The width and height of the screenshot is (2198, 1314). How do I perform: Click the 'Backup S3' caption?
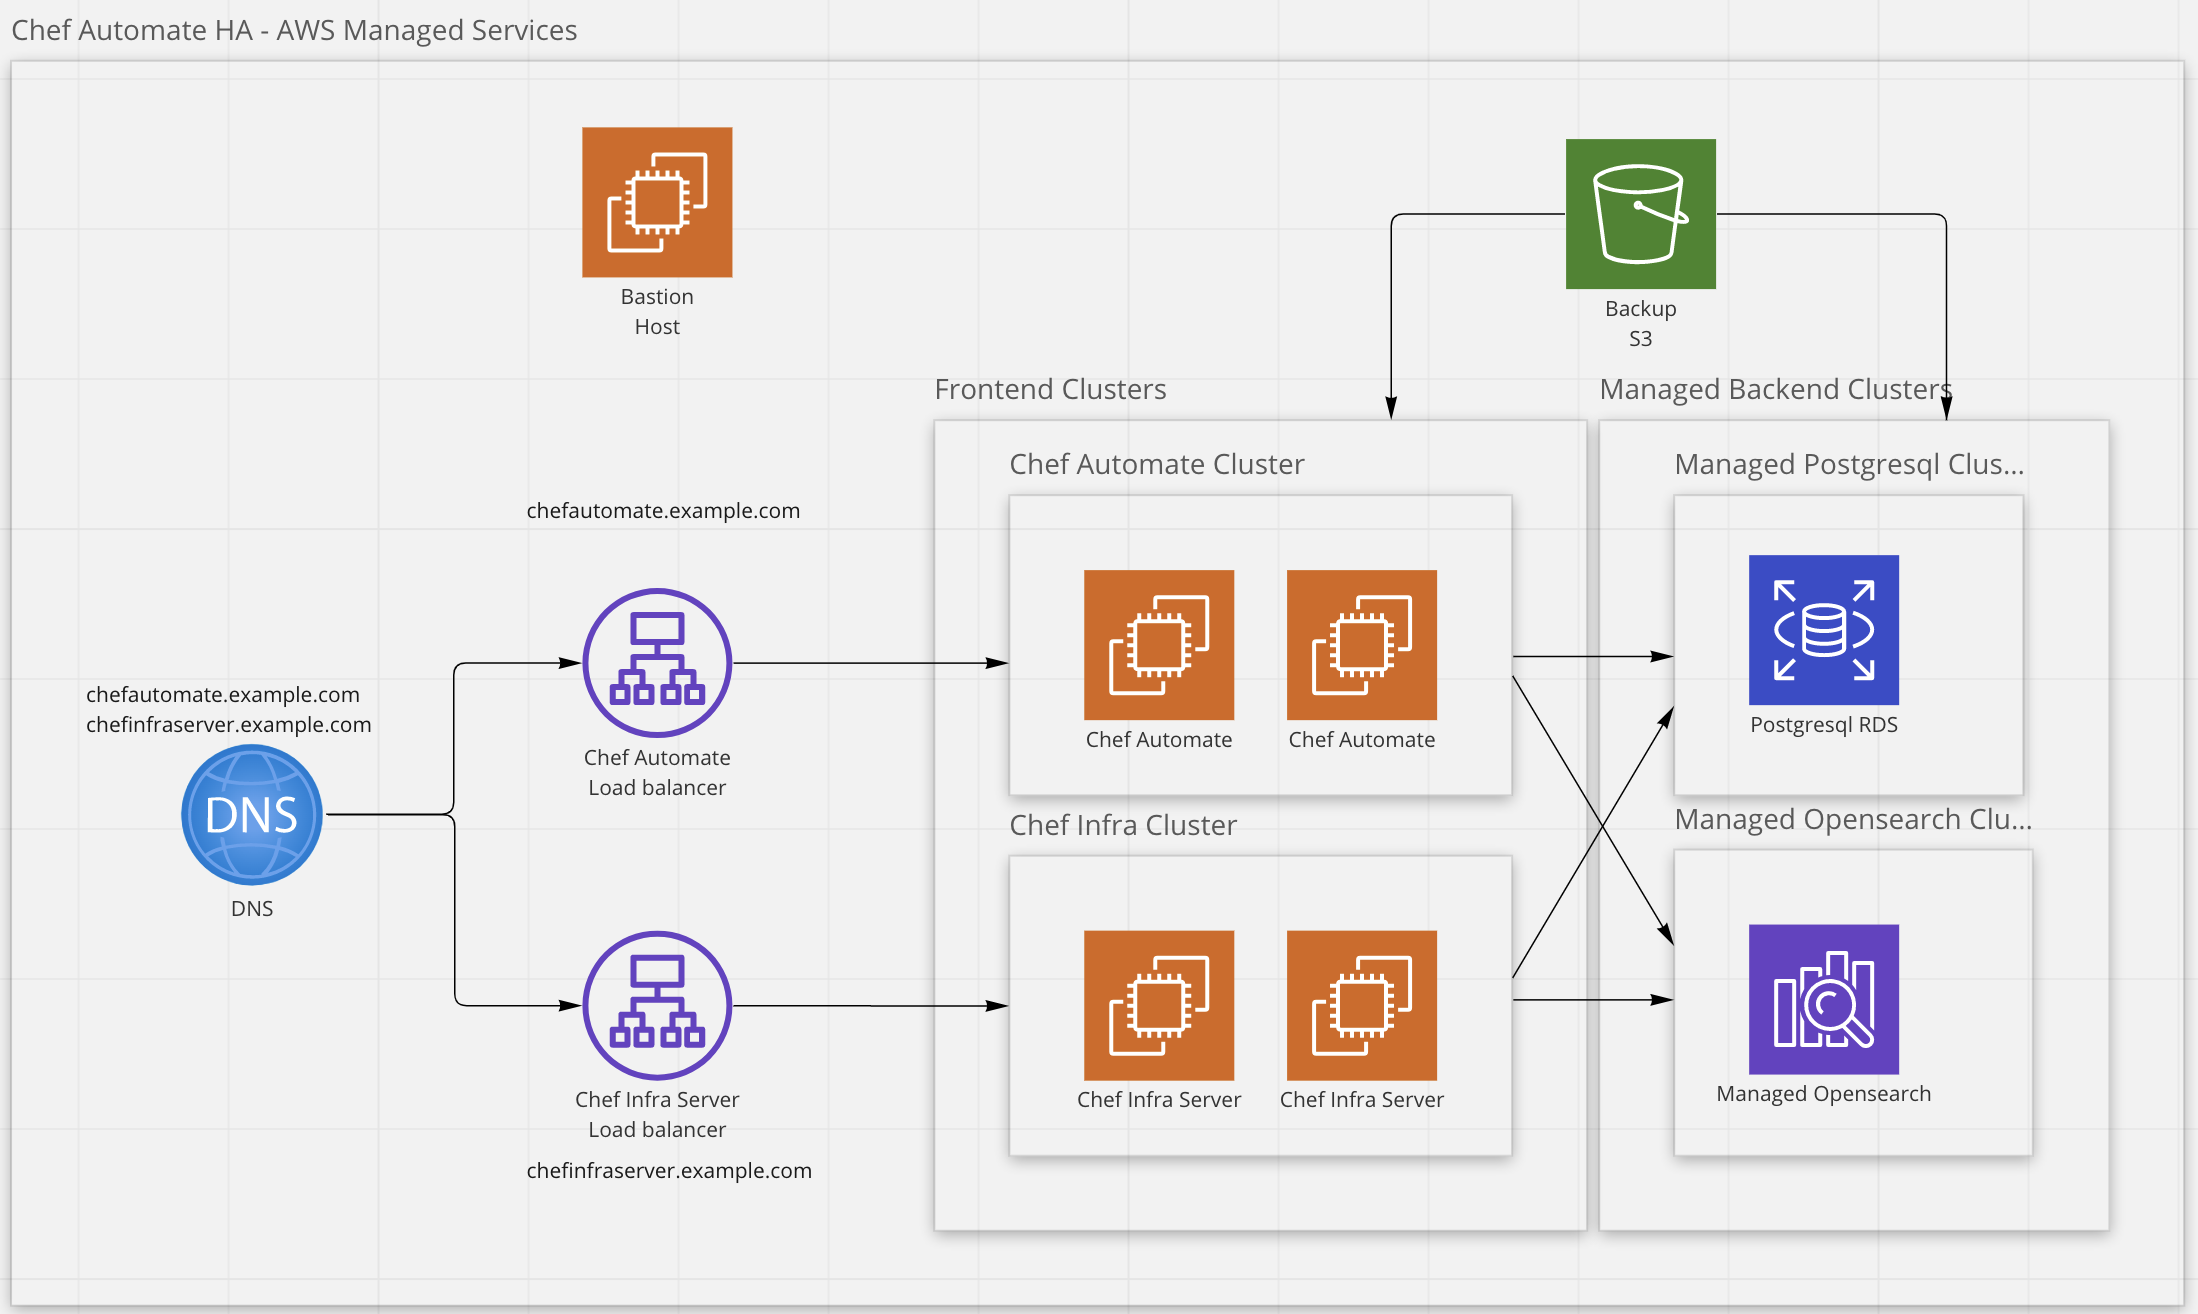[1641, 323]
